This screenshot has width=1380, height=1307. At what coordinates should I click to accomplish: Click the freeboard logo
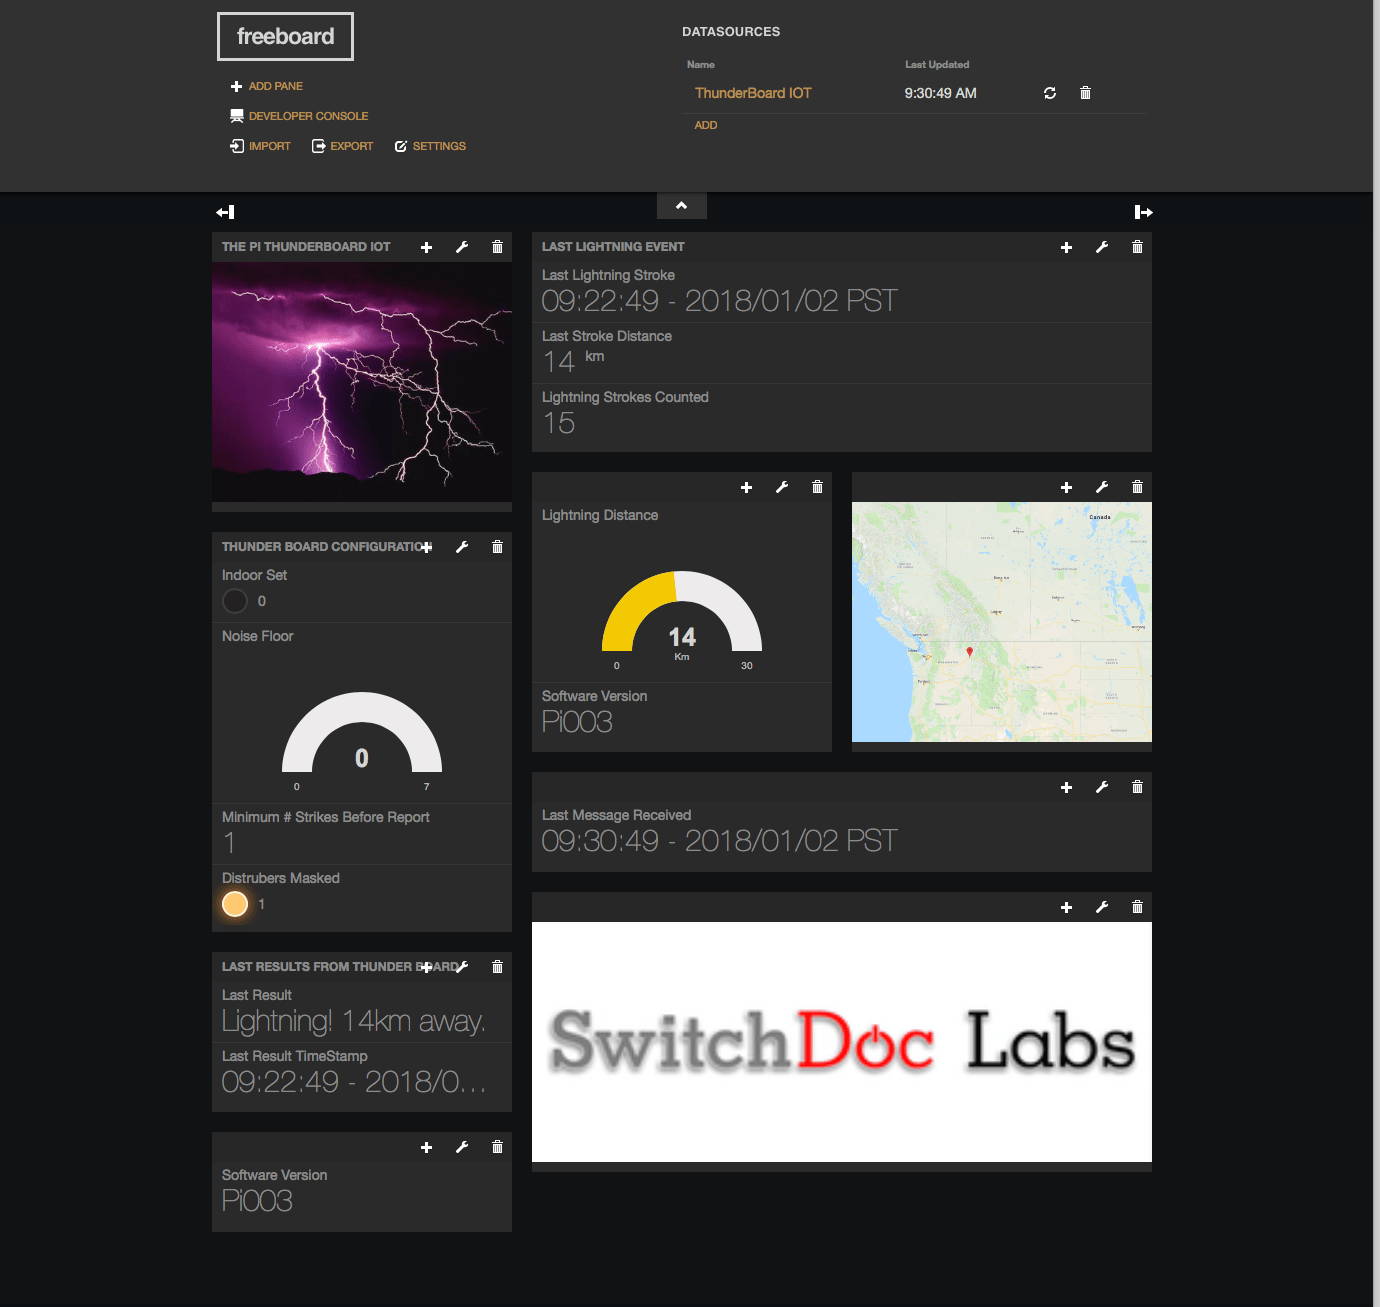point(285,36)
